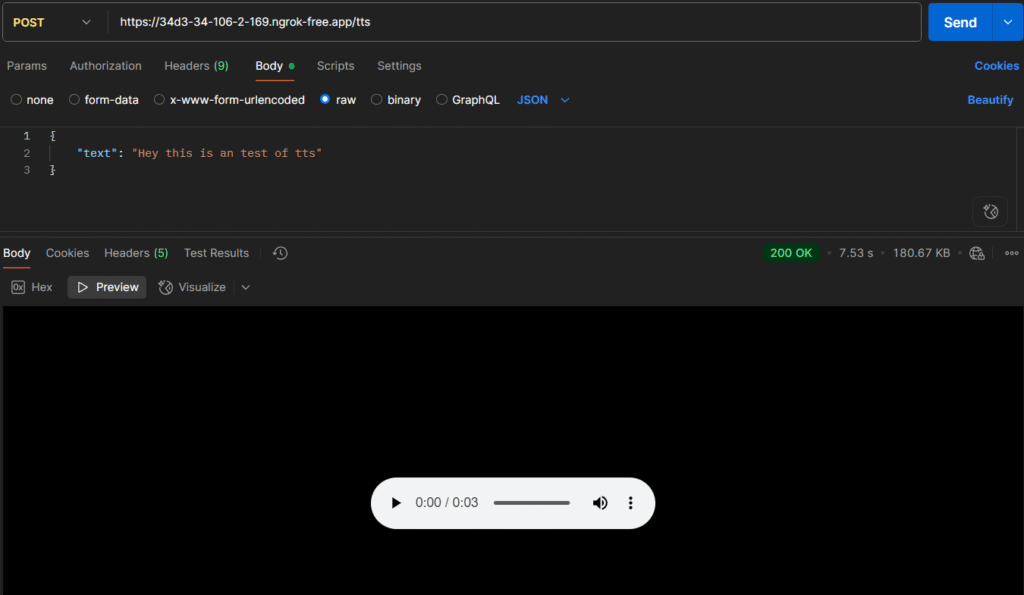Select the form-data body type

(103, 100)
